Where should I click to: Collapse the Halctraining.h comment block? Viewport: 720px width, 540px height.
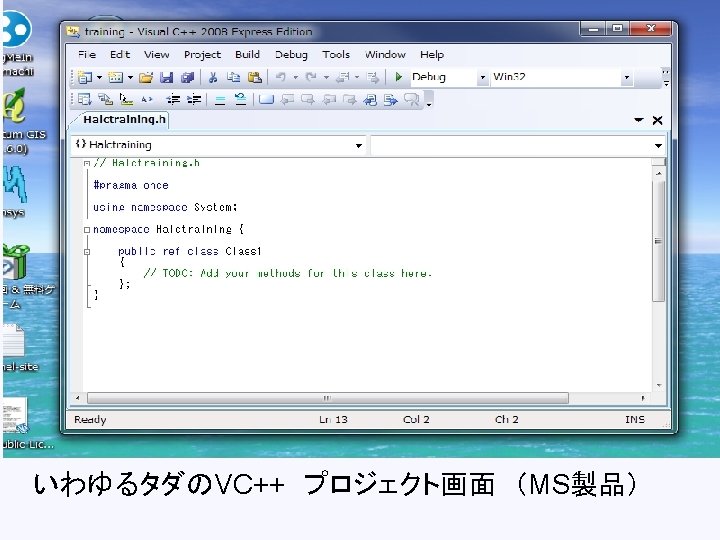pos(87,163)
